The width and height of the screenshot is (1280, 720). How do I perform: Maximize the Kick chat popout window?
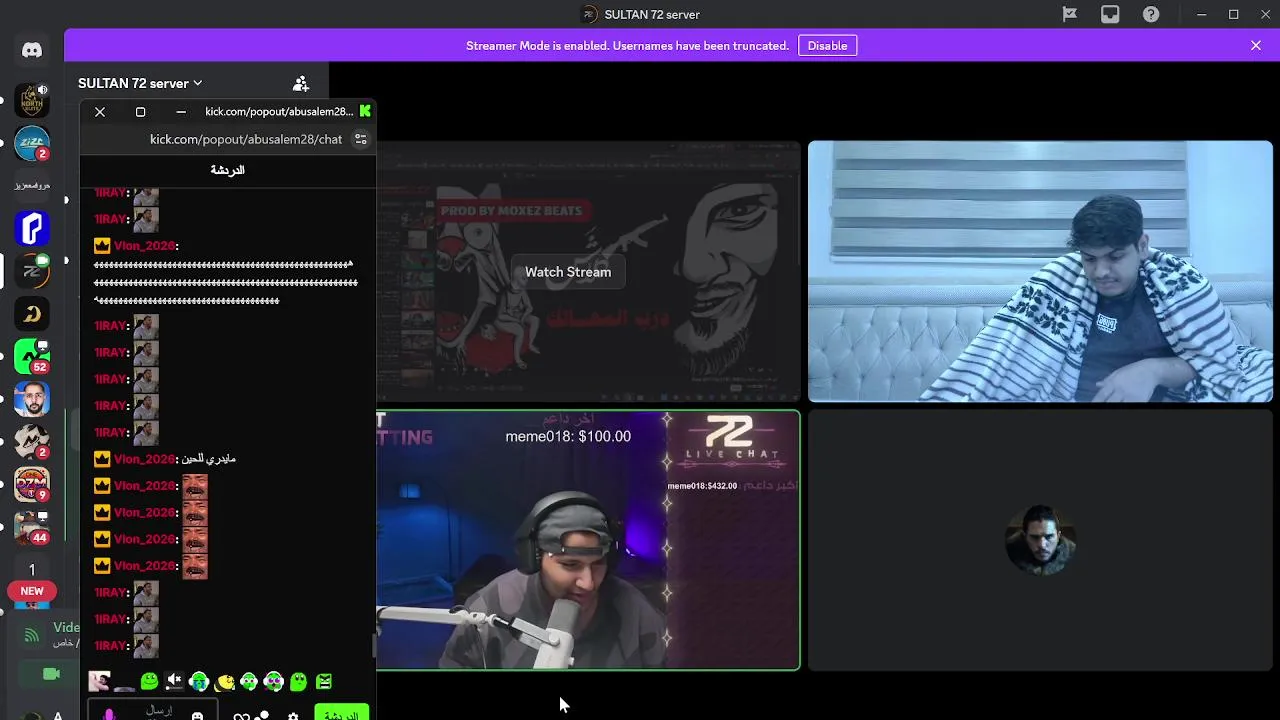(140, 112)
